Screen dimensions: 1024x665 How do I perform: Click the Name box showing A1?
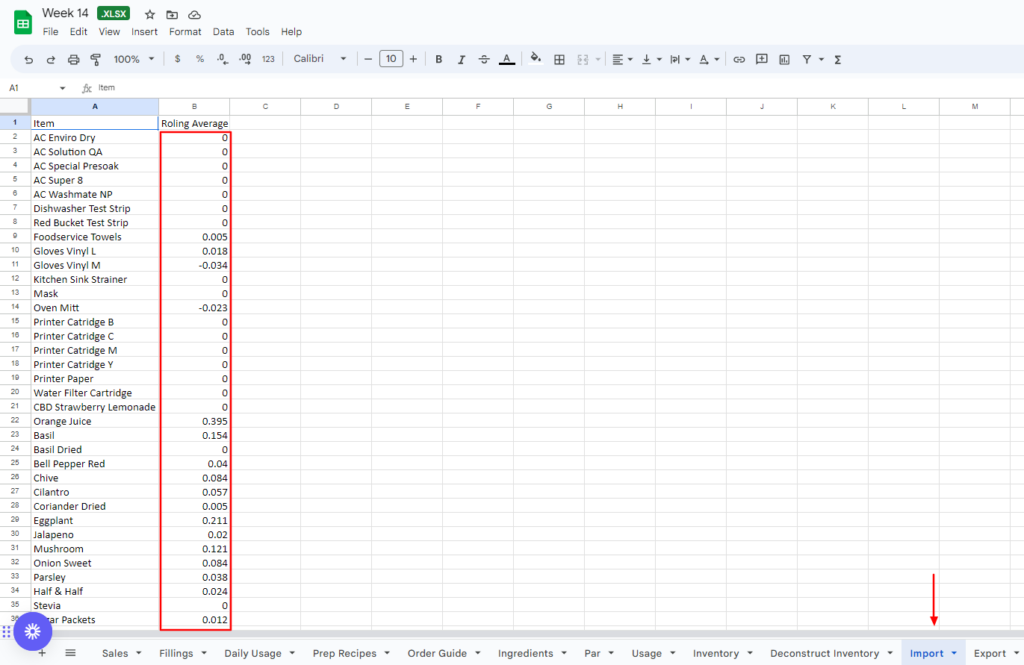pos(35,88)
